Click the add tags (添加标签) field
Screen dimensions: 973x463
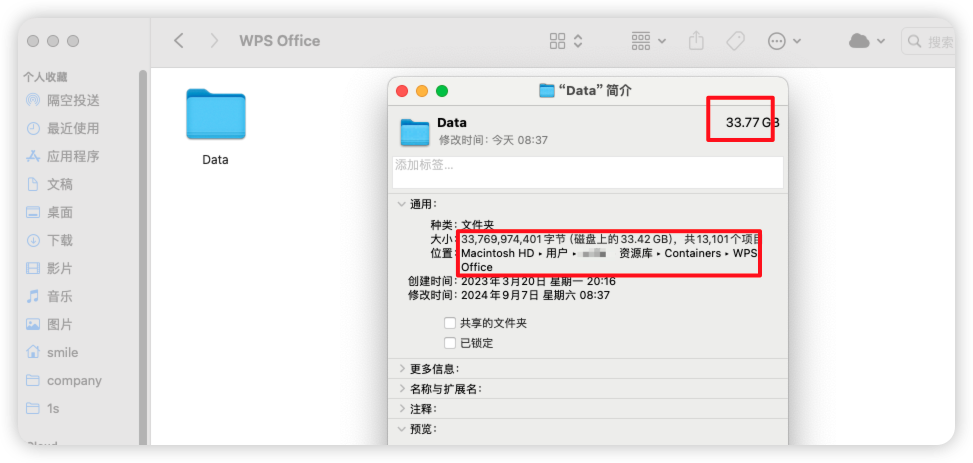coord(587,172)
